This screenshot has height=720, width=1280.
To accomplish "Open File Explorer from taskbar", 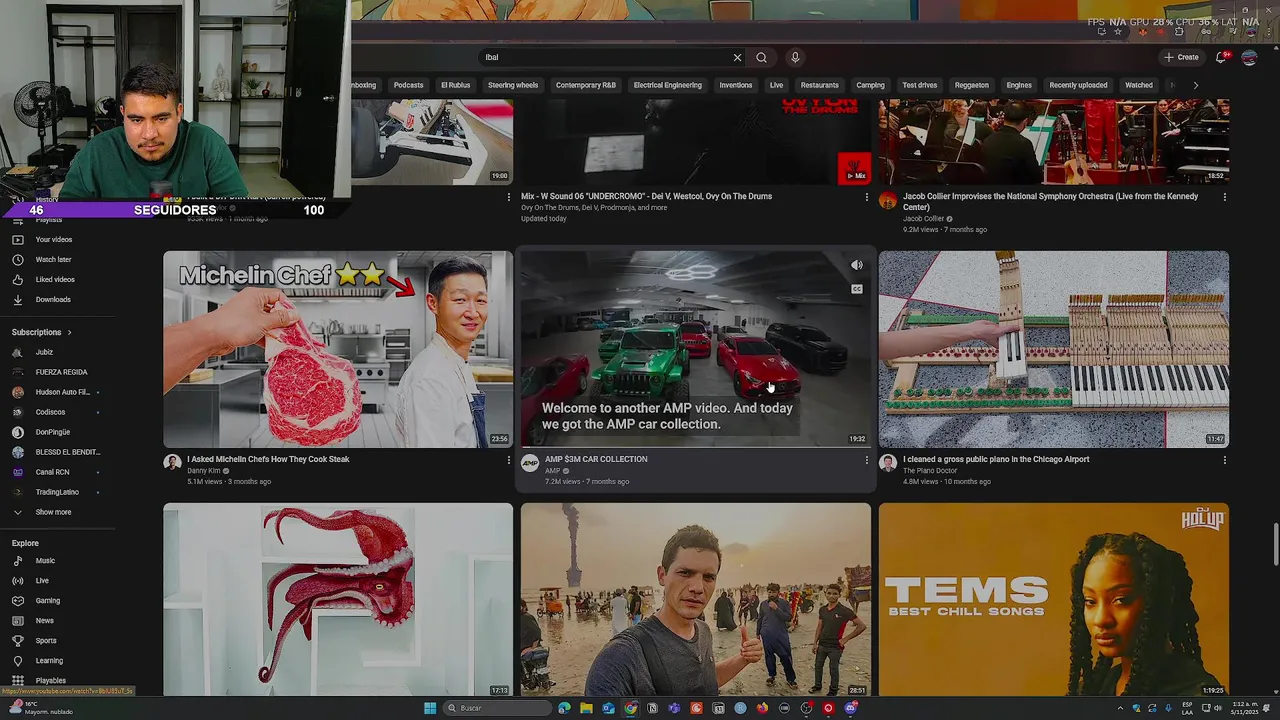I will tap(586, 708).
